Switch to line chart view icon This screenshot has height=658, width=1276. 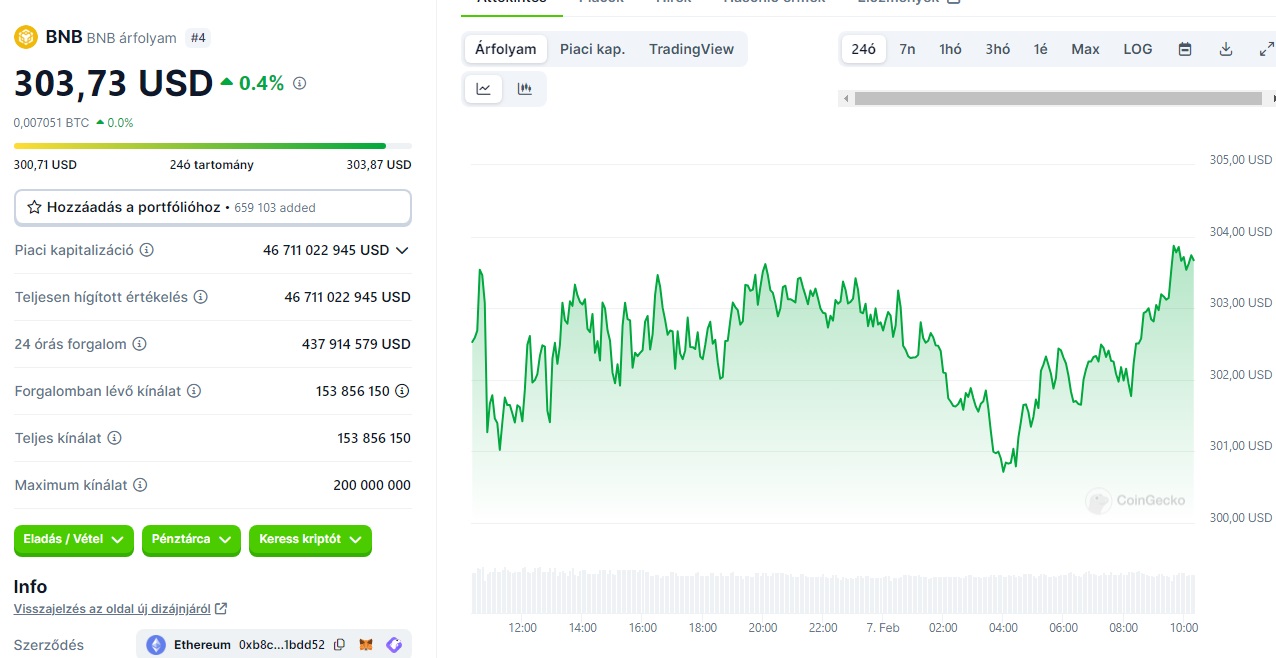coord(484,88)
